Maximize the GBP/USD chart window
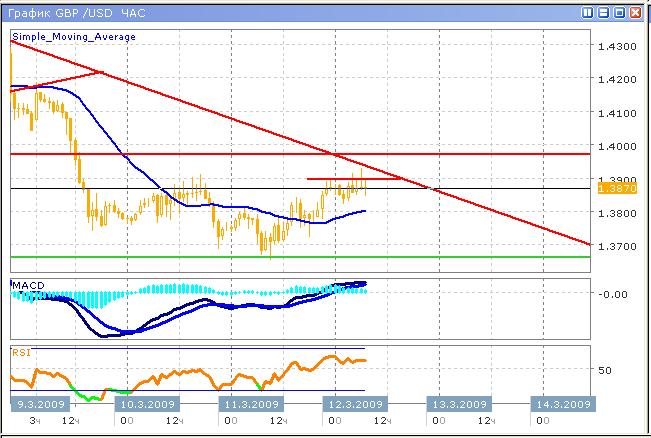651x438 pixels. tap(620, 13)
